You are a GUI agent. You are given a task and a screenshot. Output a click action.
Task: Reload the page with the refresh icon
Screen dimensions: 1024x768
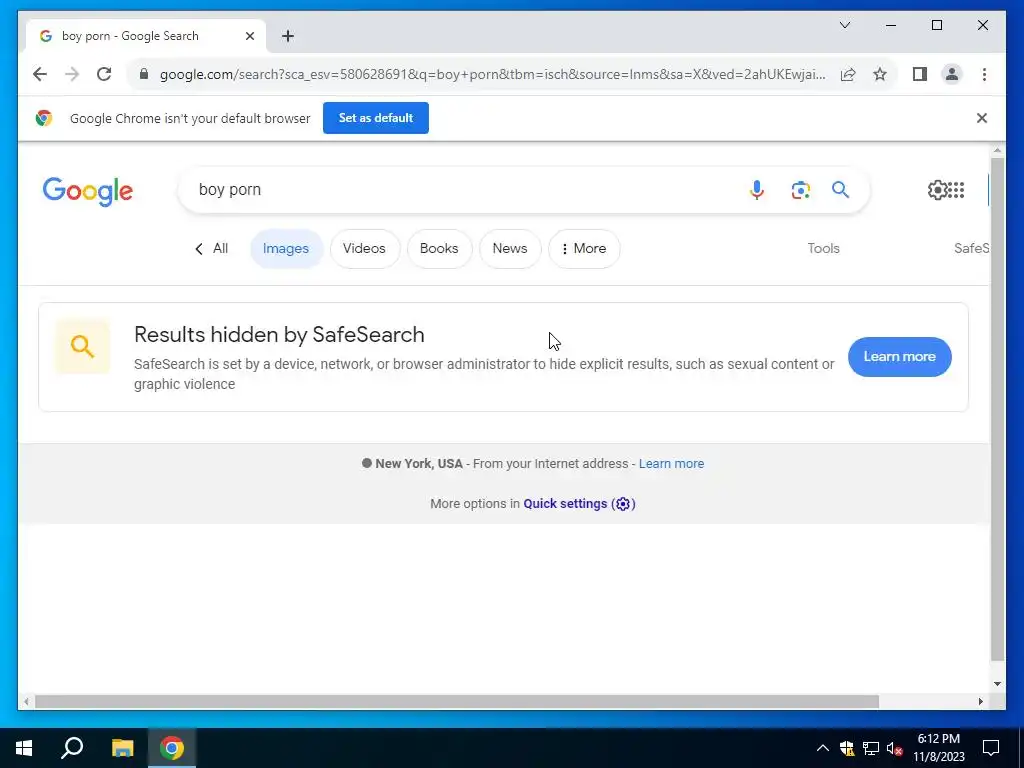104,74
